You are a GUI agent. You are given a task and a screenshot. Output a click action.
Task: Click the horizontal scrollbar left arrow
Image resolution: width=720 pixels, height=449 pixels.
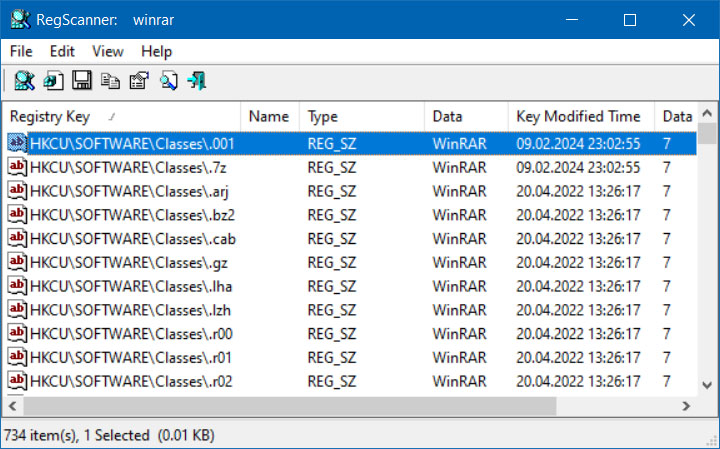pyautogui.click(x=13, y=406)
